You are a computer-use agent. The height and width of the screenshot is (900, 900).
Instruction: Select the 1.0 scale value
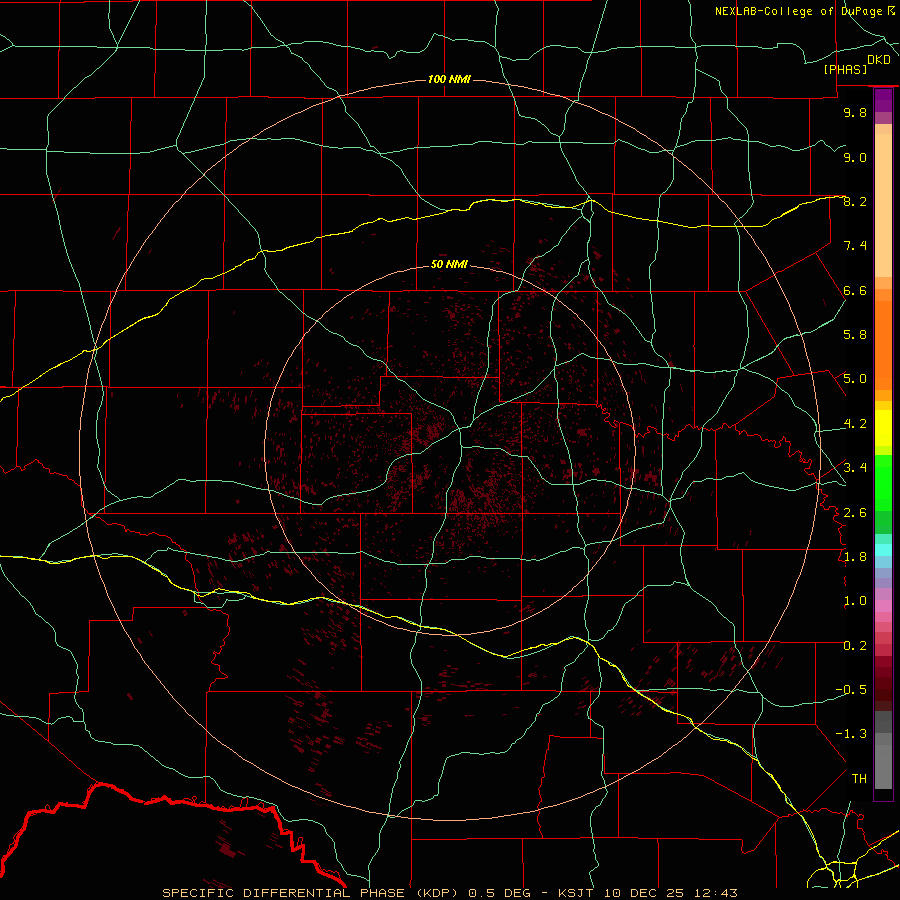pos(855,601)
